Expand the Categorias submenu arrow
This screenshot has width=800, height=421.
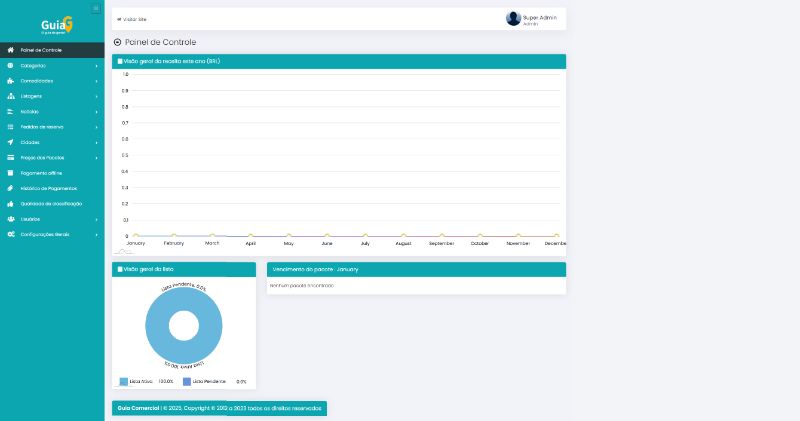(x=96, y=66)
